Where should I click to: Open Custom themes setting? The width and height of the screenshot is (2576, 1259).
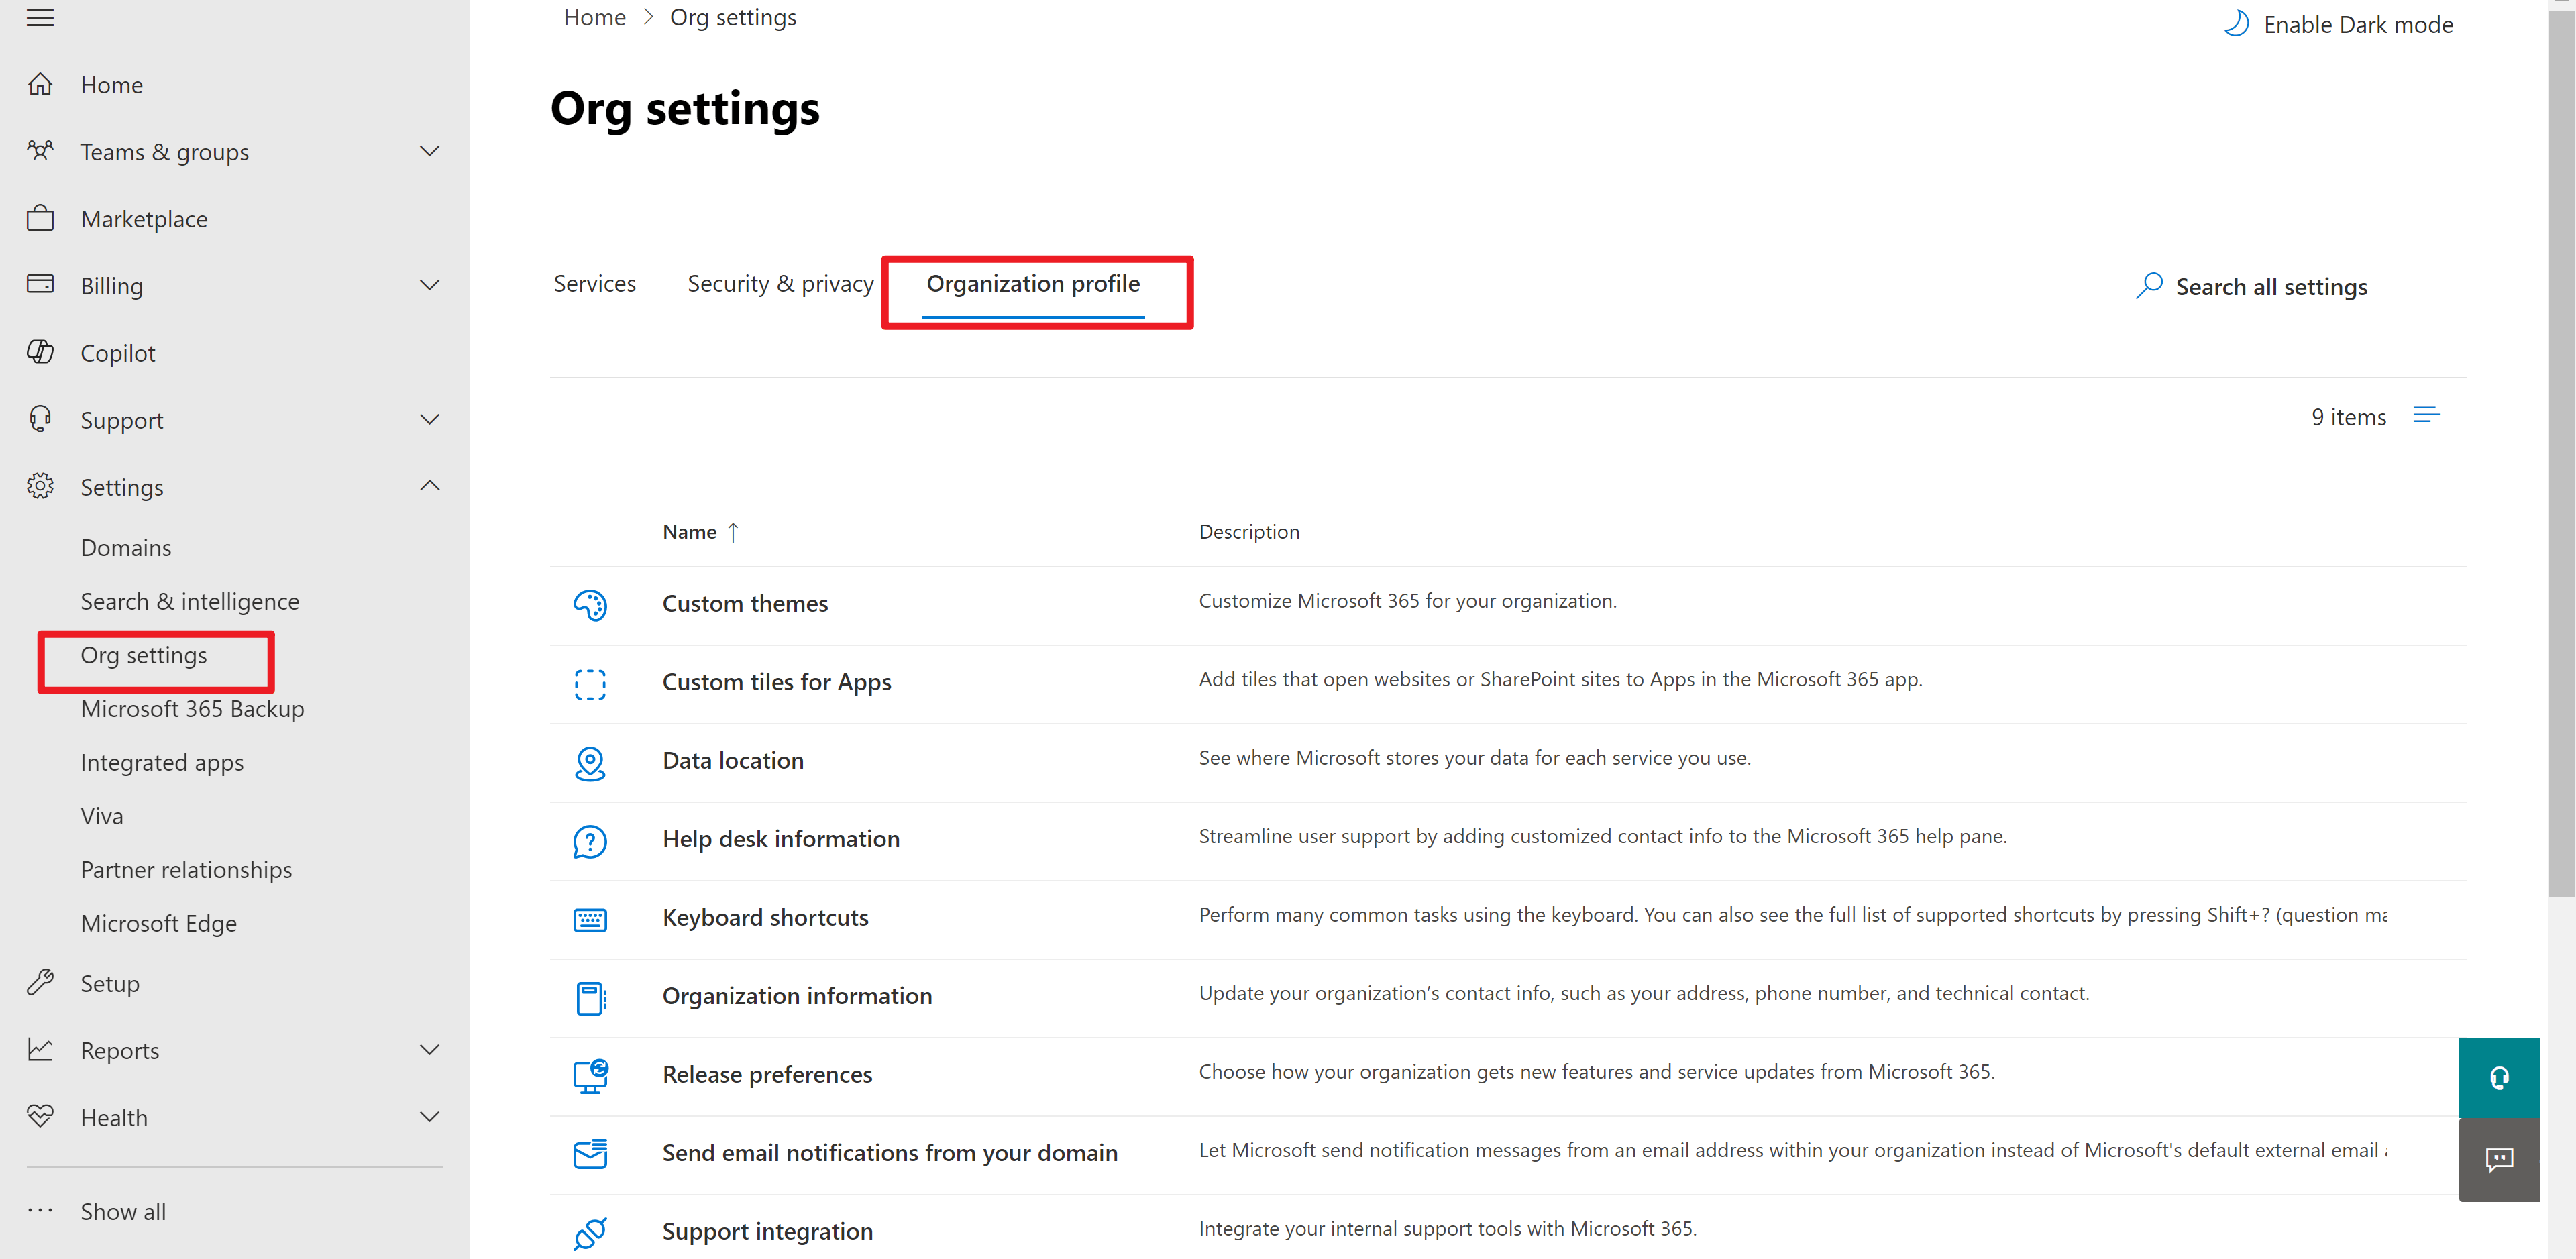click(x=745, y=603)
